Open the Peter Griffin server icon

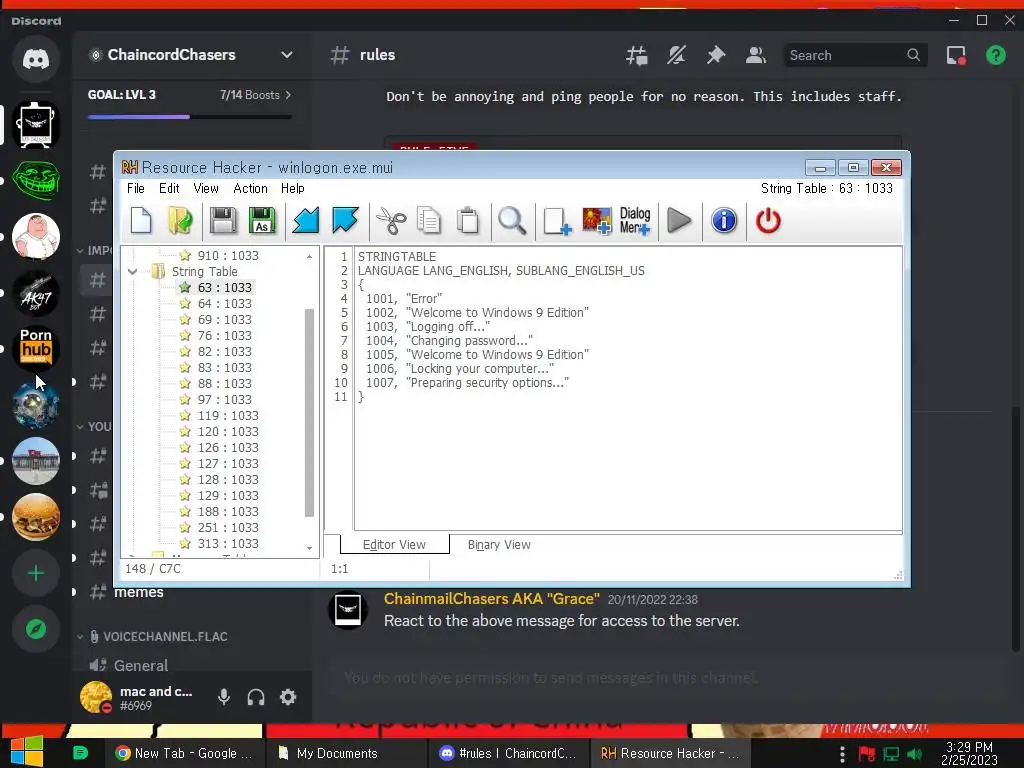pyautogui.click(x=36, y=236)
